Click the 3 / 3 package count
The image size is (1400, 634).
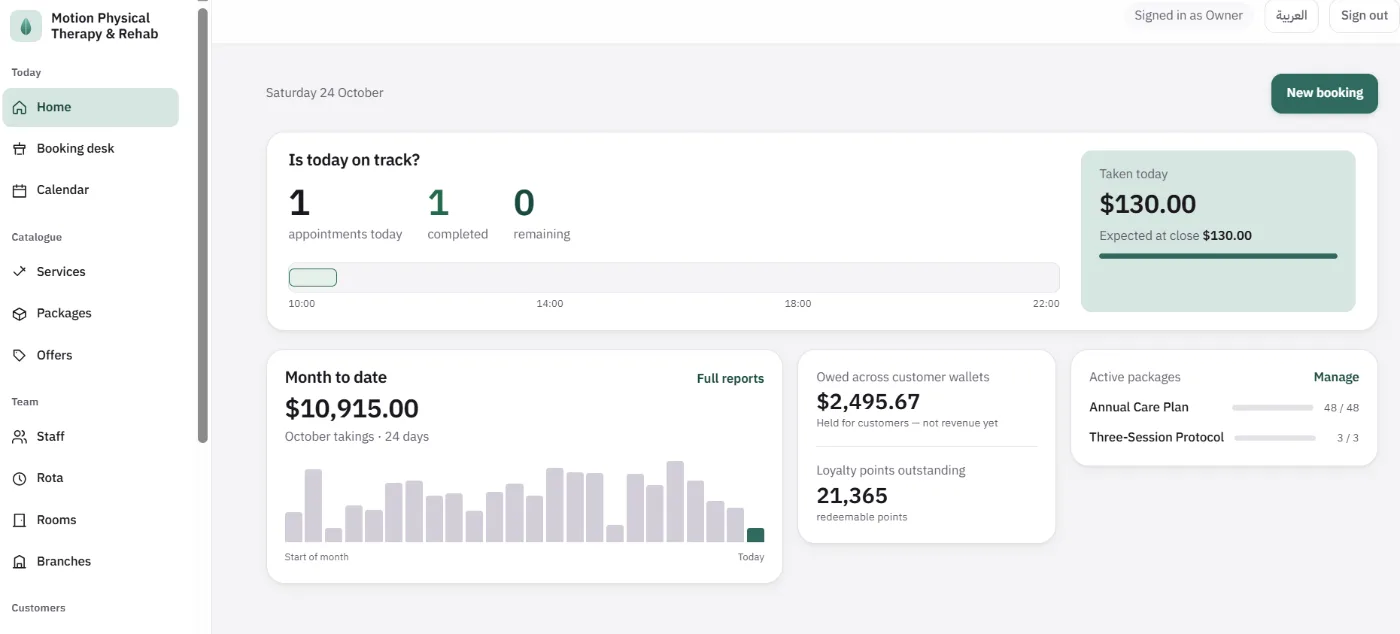pyautogui.click(x=1348, y=438)
